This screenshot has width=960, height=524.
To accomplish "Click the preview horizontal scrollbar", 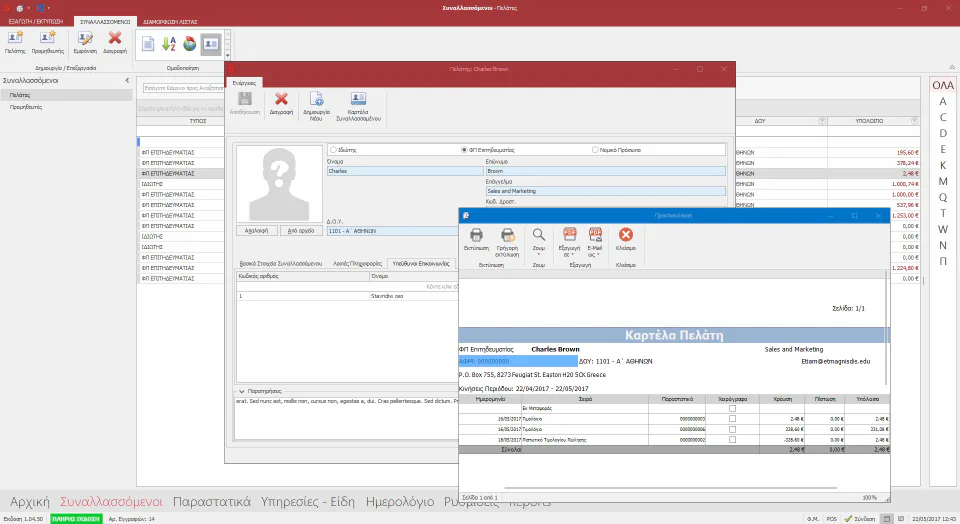I will coord(670,488).
